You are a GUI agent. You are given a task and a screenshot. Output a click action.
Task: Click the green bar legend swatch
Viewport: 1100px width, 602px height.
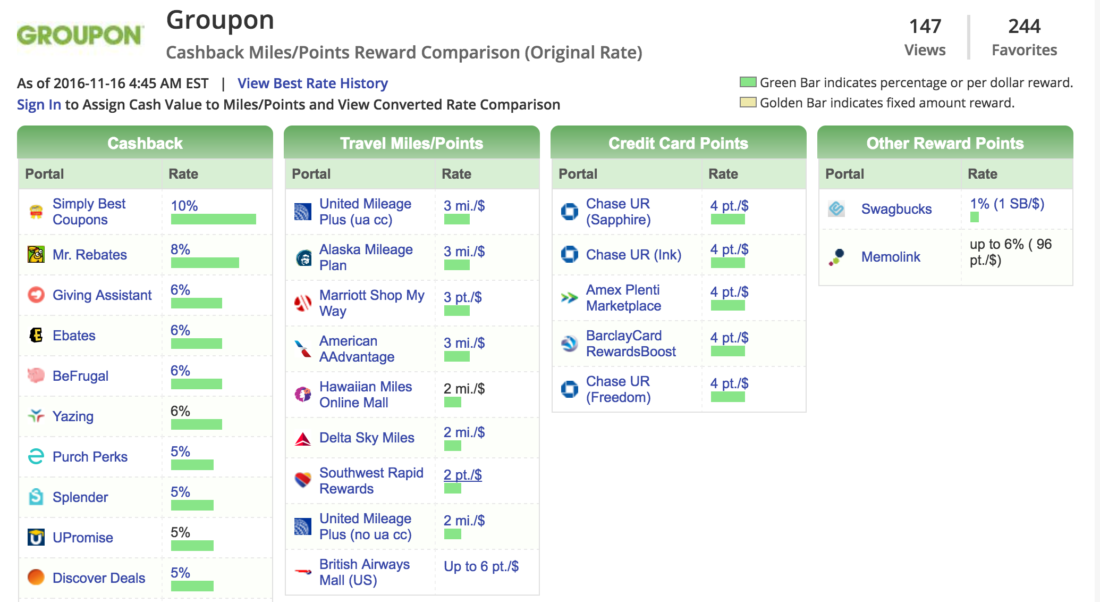point(747,85)
